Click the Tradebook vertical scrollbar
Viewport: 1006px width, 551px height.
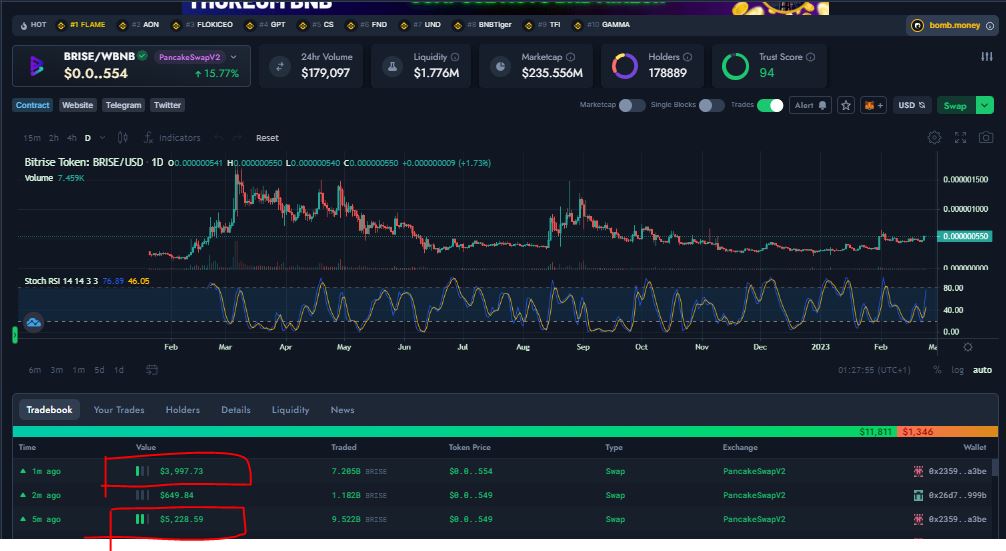point(995,467)
